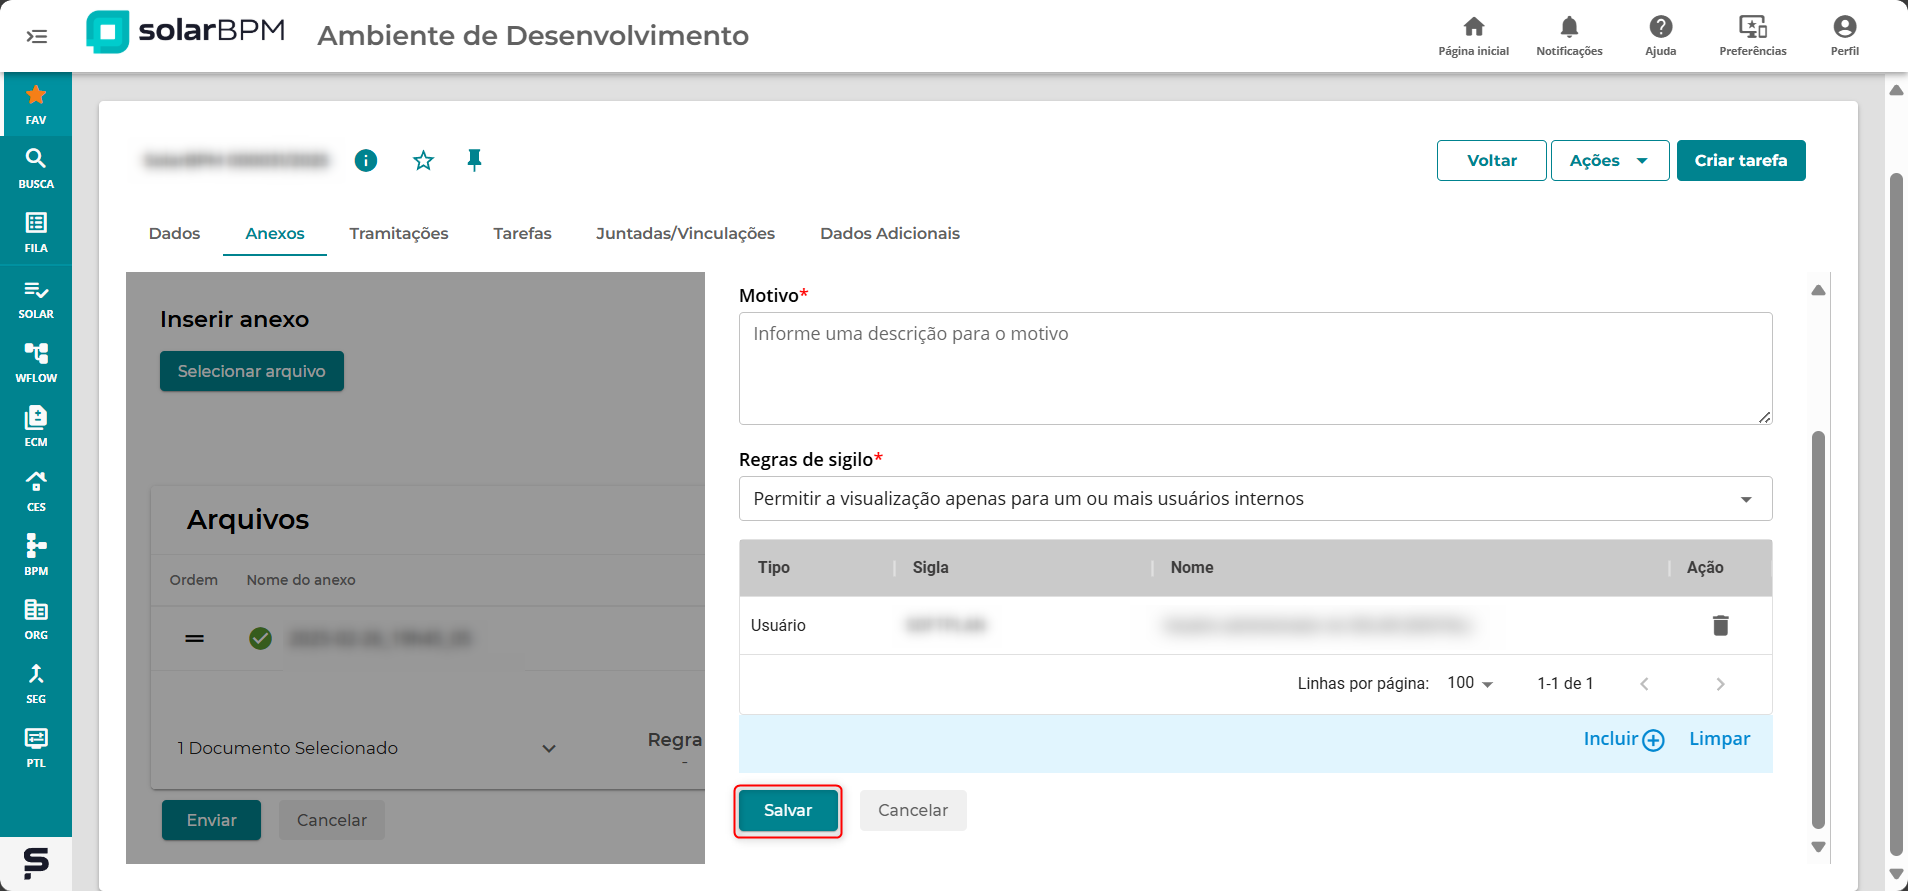Open the WFLOW sidebar module
The image size is (1908, 891).
click(36, 362)
